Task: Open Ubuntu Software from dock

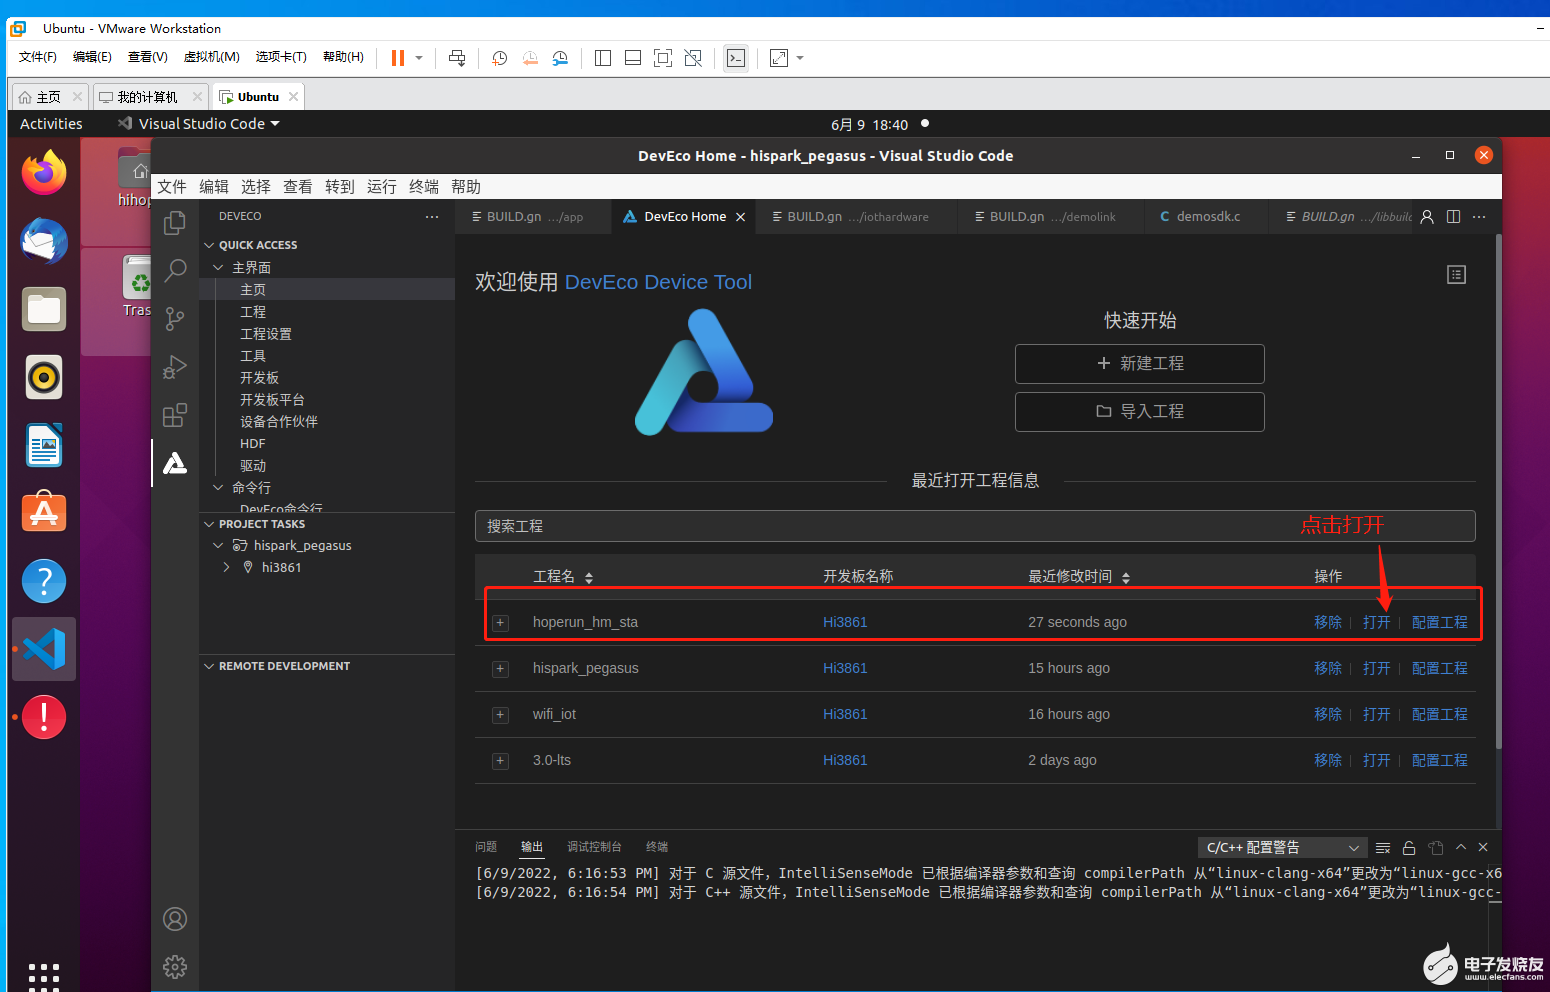Action: click(x=44, y=513)
